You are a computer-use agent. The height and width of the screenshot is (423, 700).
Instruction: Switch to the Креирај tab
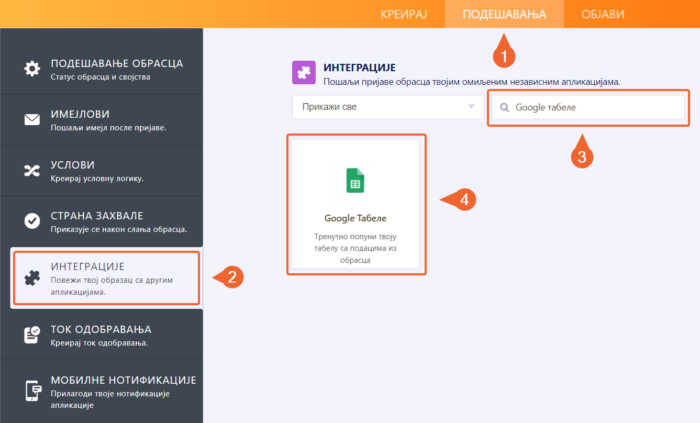pyautogui.click(x=404, y=14)
